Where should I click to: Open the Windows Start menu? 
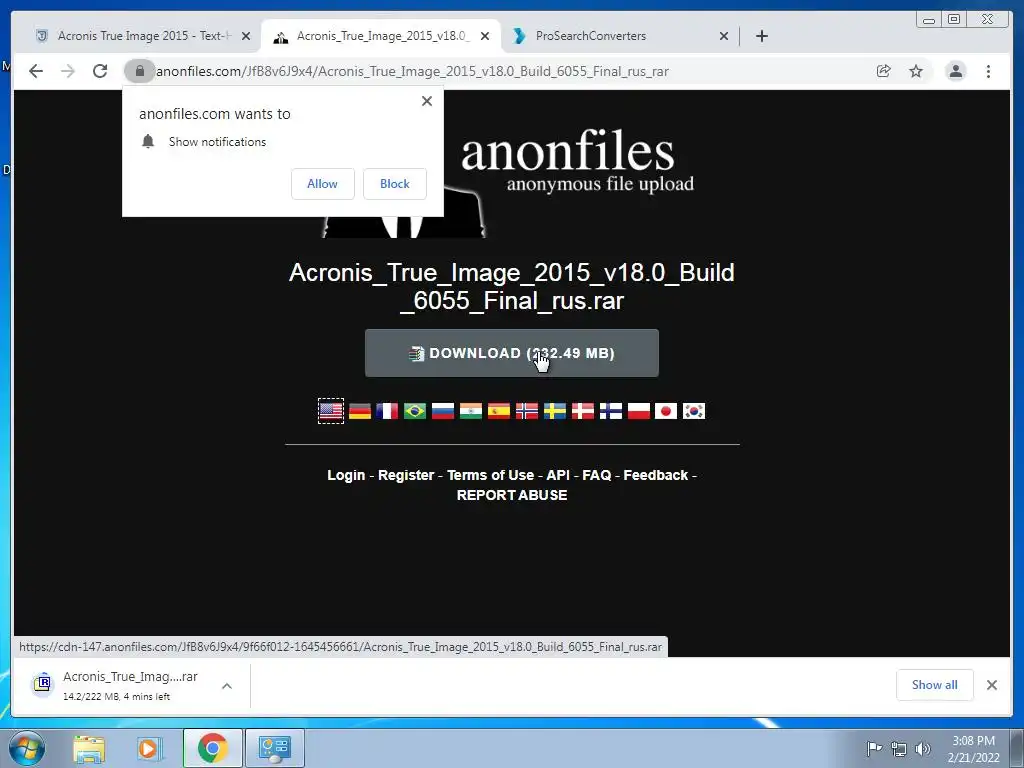coord(26,748)
